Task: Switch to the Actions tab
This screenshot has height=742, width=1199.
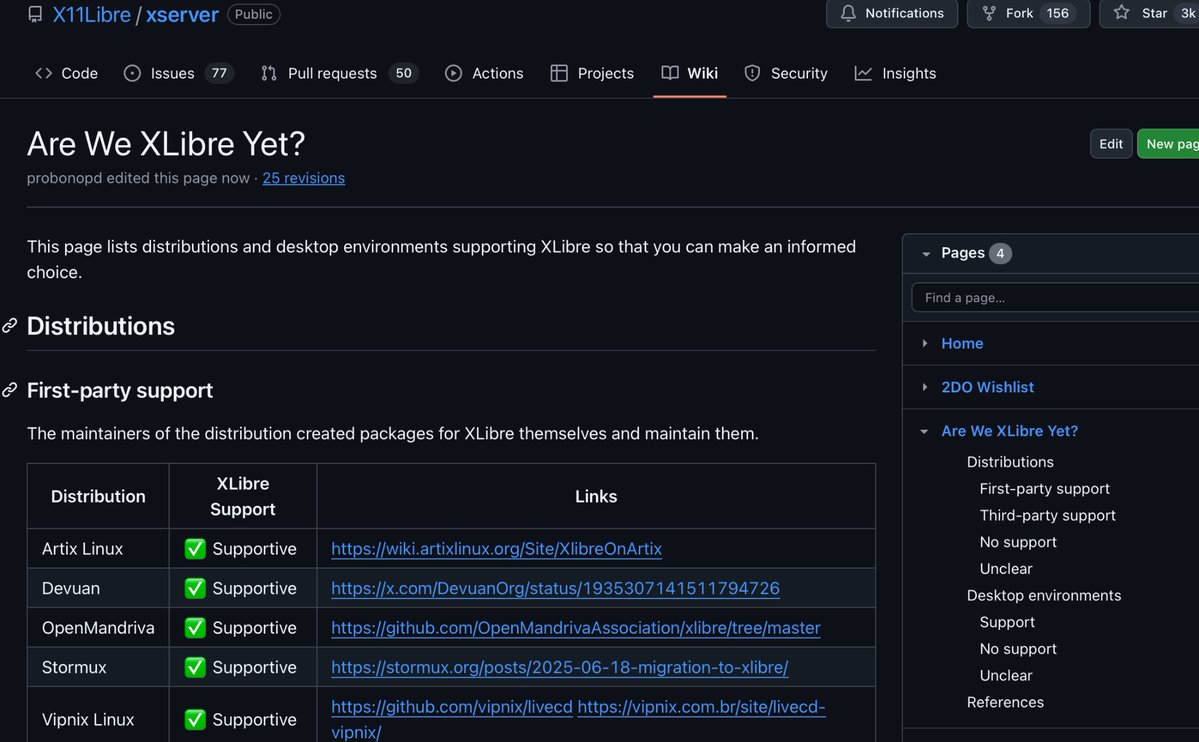Action: pyautogui.click(x=484, y=73)
